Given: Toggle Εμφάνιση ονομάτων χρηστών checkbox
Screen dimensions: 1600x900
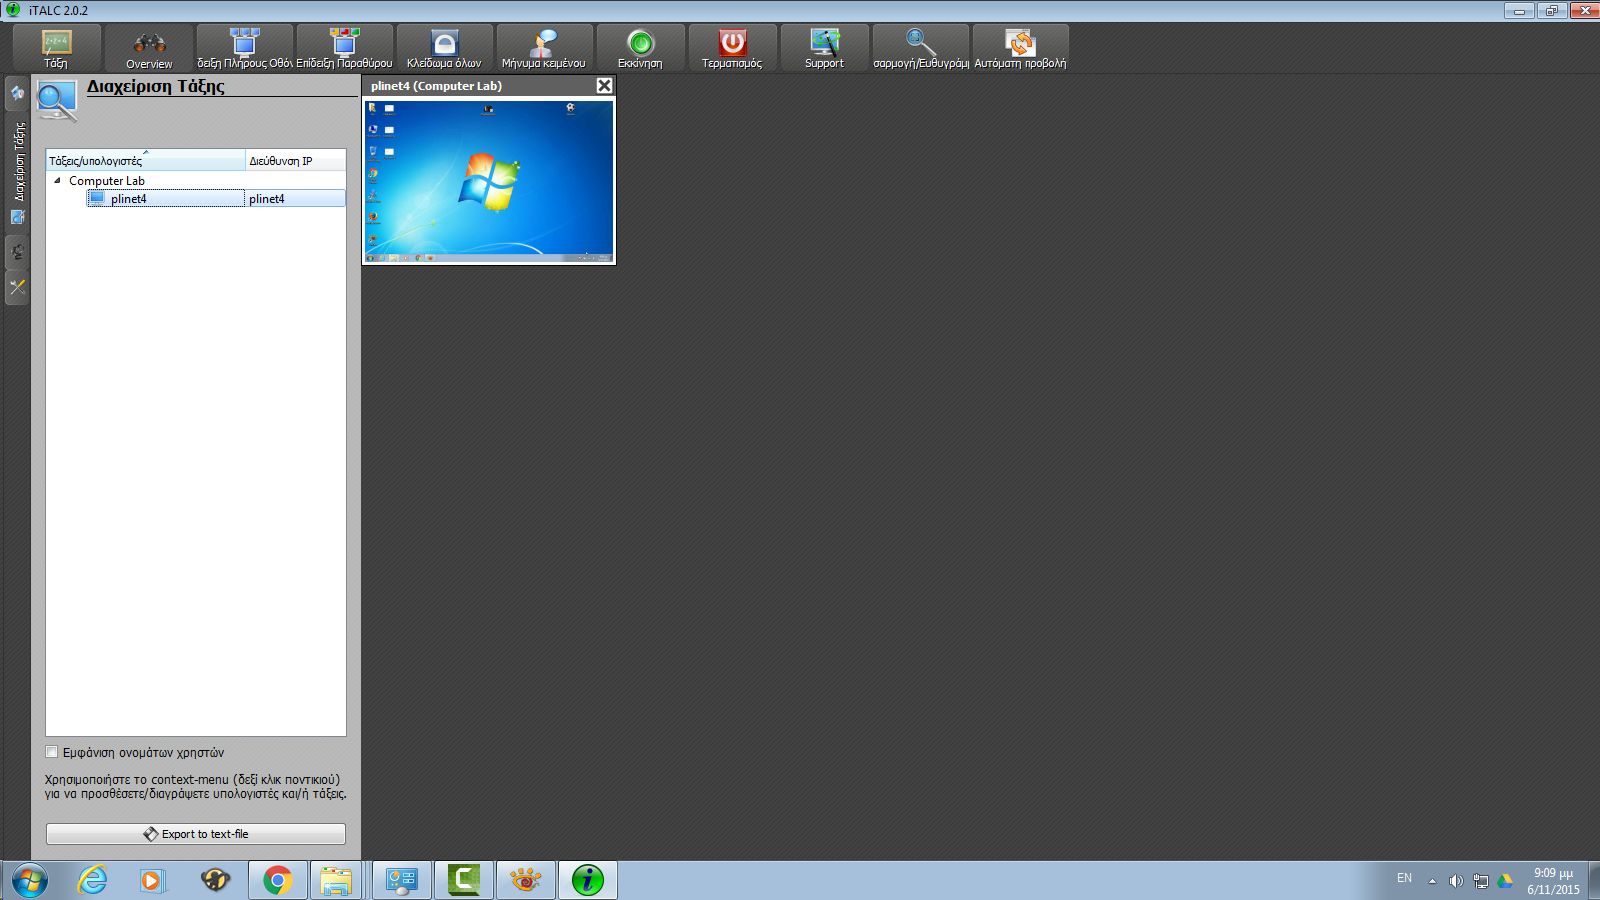Looking at the screenshot, I should (x=52, y=752).
